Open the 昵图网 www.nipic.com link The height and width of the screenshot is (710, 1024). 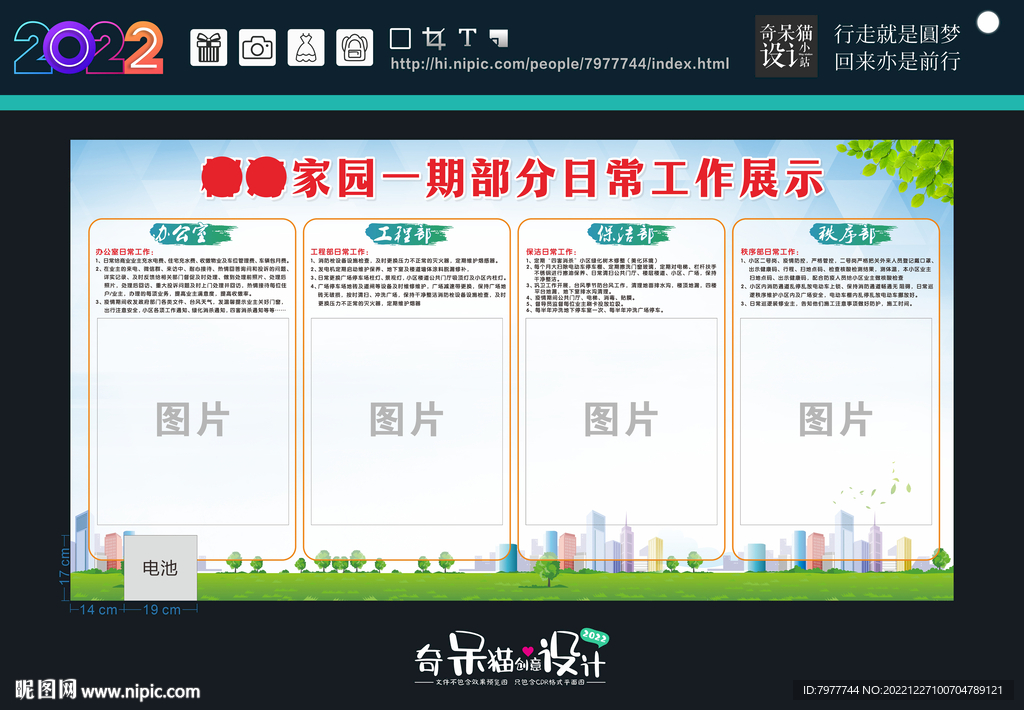tap(107, 690)
